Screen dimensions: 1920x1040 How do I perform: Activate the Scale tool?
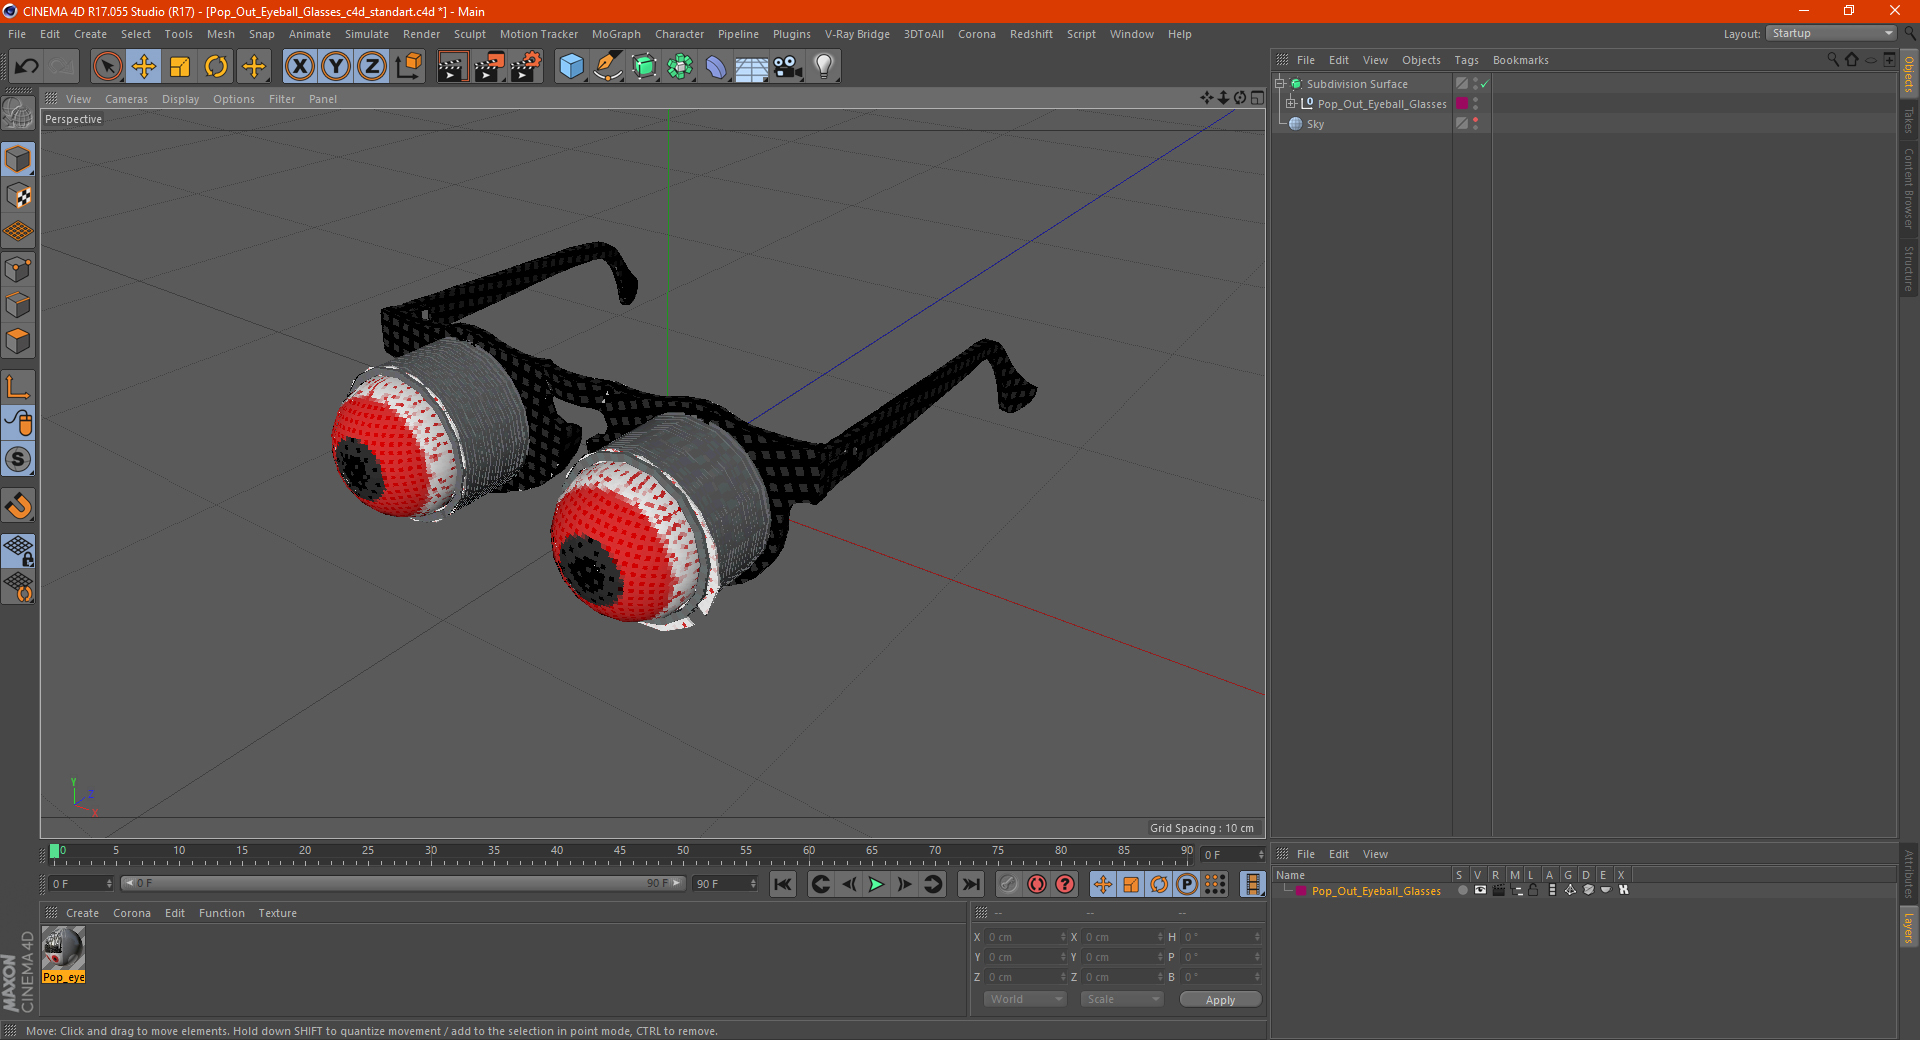coord(180,67)
